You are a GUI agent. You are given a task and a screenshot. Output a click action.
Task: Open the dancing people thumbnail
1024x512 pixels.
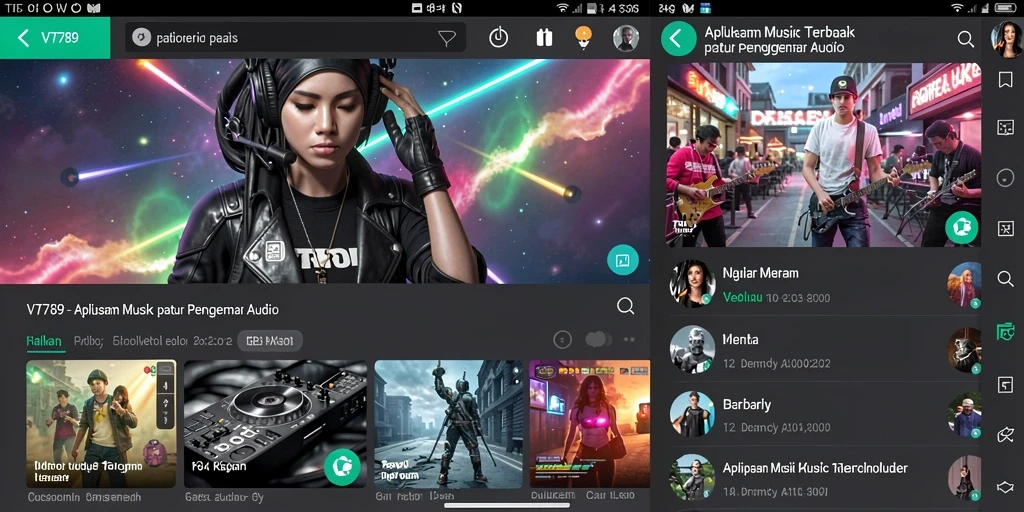[x=101, y=424]
